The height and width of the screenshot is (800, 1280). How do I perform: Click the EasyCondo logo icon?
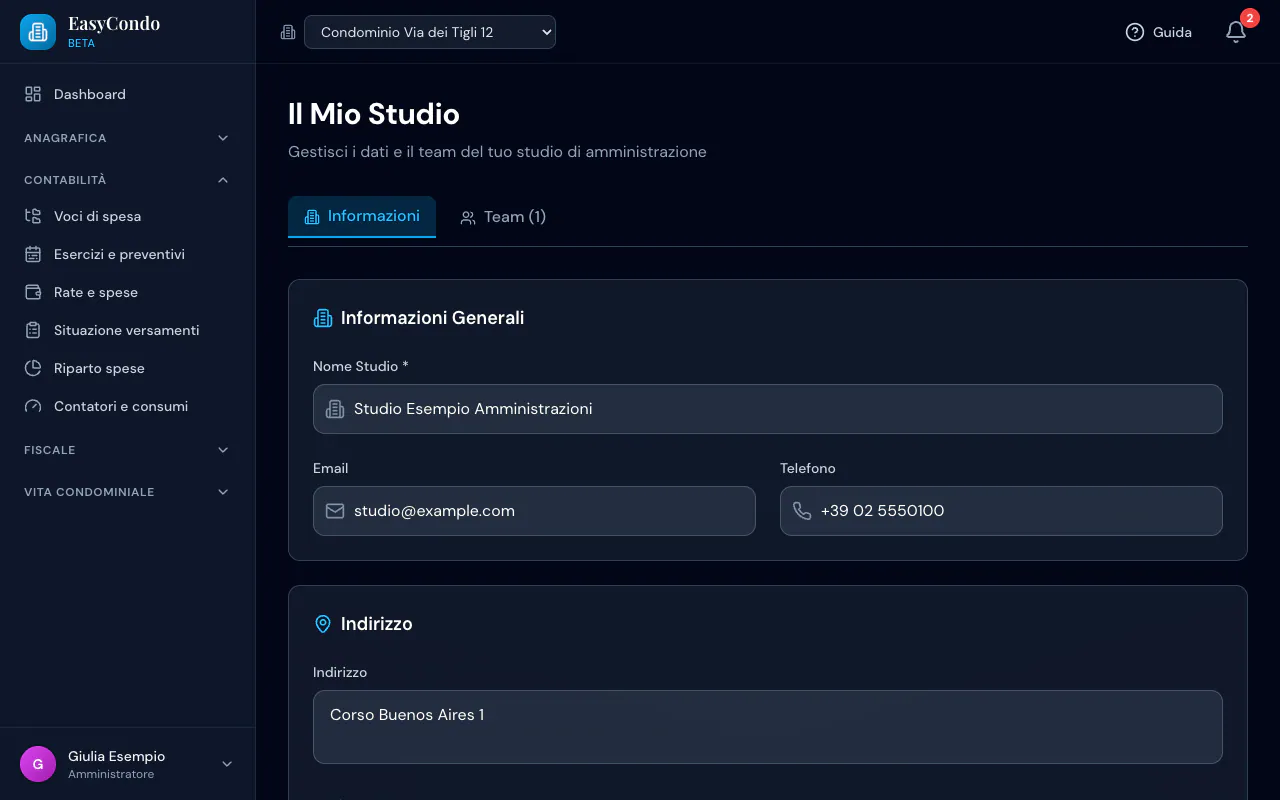[x=38, y=32]
